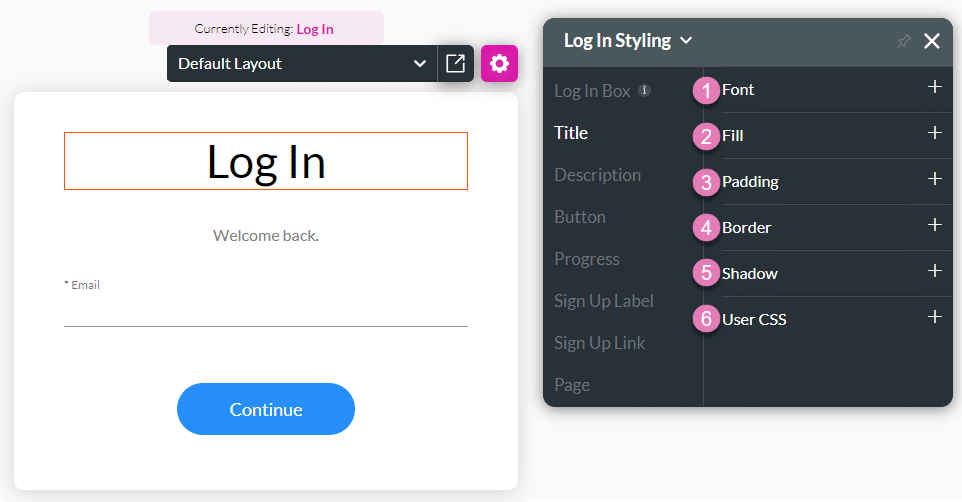Image resolution: width=962 pixels, height=502 pixels.
Task: Pin the Log In Styling panel
Action: (904, 41)
